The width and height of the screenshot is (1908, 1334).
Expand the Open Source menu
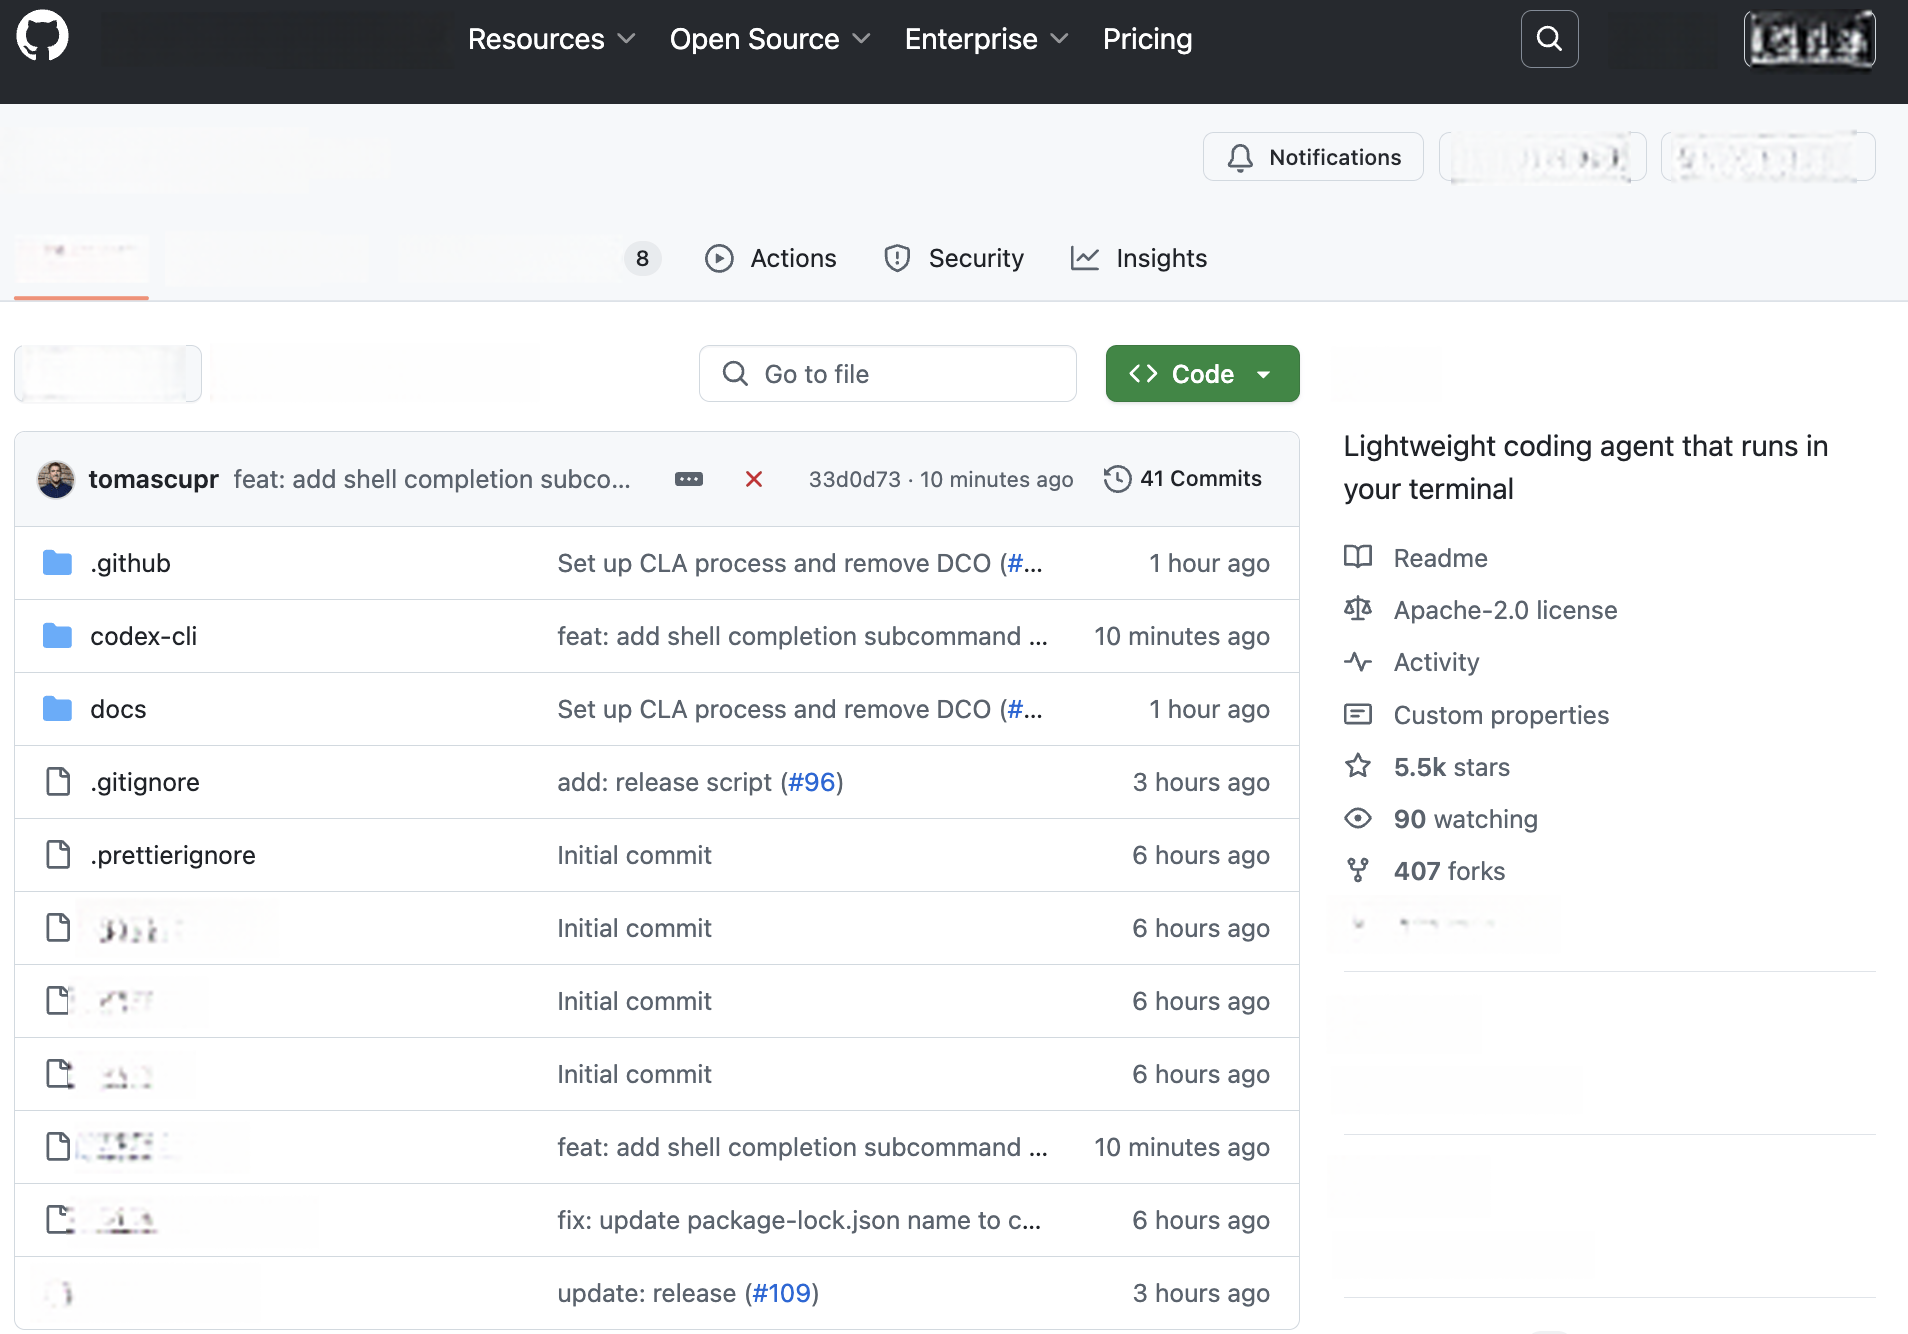click(x=769, y=39)
